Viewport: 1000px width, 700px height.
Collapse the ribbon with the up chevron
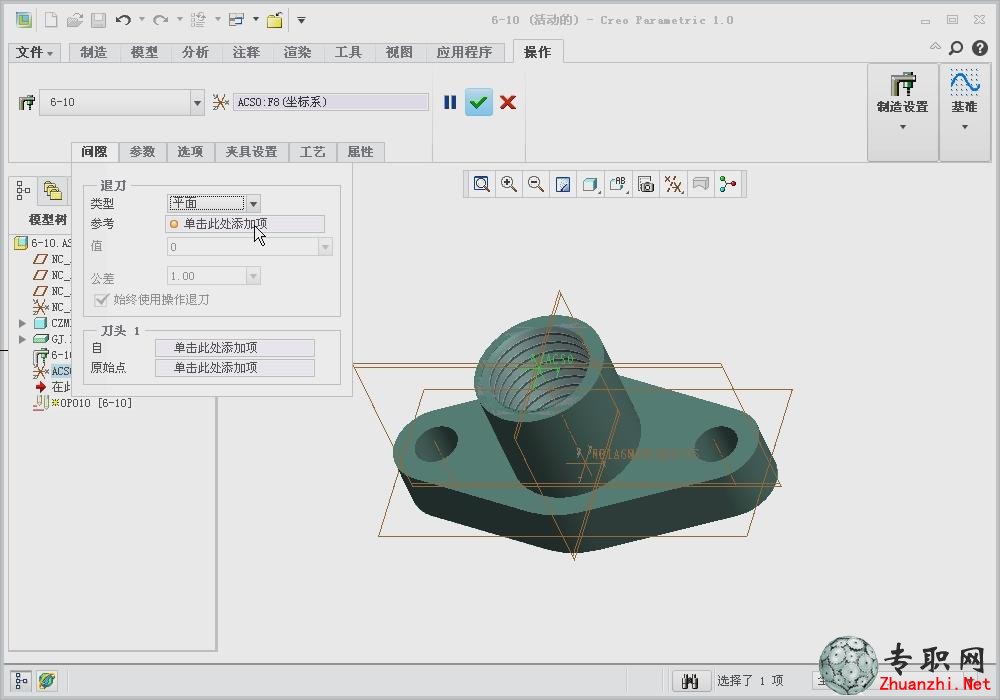point(935,47)
